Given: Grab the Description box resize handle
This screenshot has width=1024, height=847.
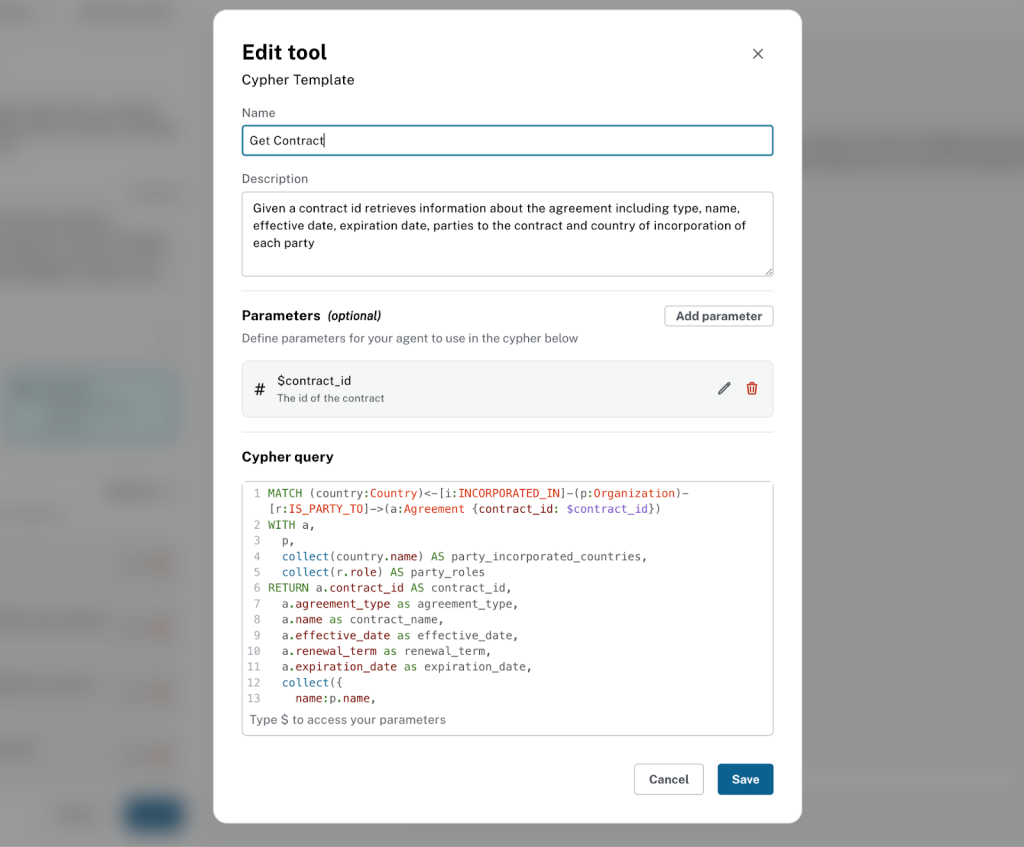Looking at the screenshot, I should 768,271.
